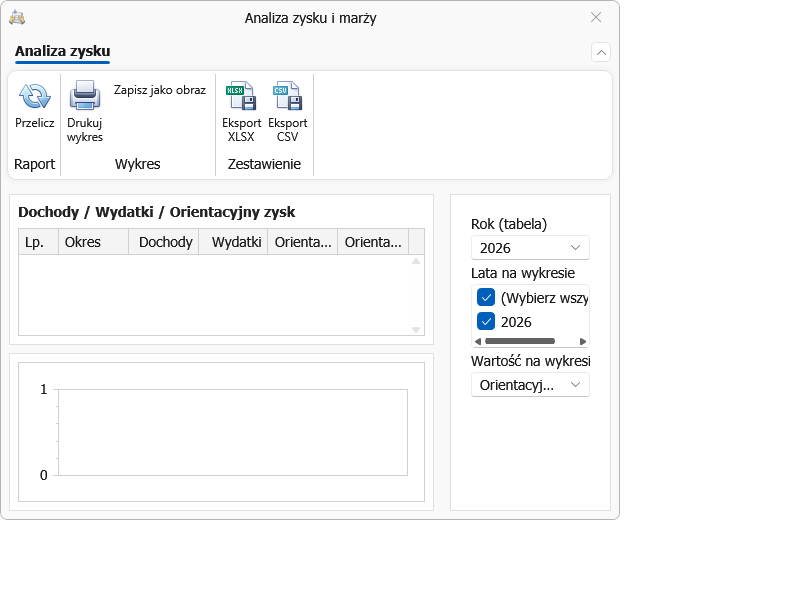Sort by the Lp. column header
The image size is (800, 600).
point(39,242)
